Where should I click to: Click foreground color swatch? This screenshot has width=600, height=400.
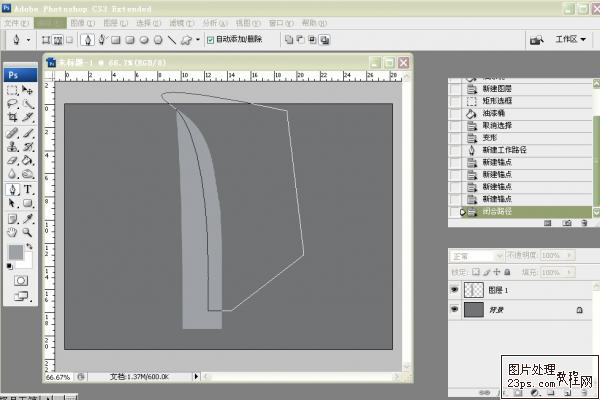tap(16, 253)
